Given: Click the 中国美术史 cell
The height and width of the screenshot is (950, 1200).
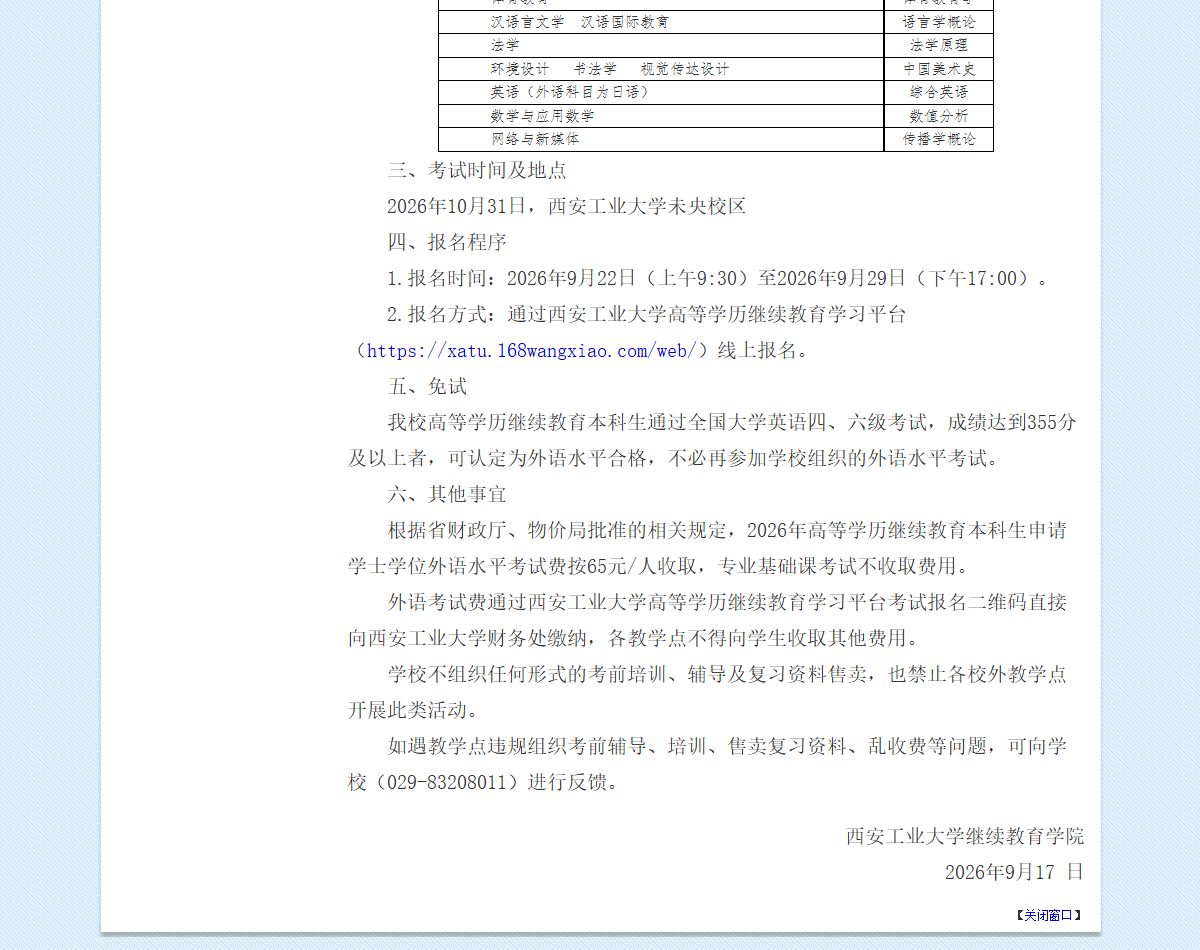Looking at the screenshot, I should tap(939, 69).
